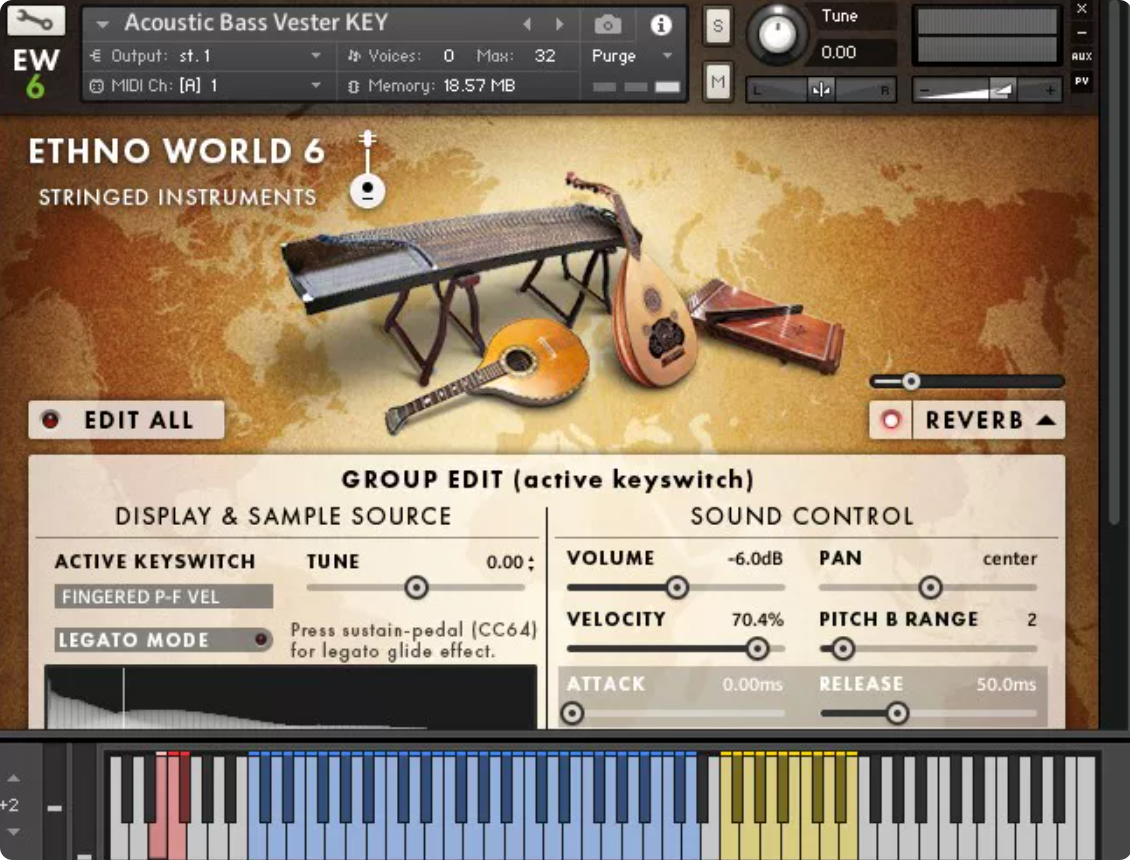Click the TUNE value stepper arrows
The width and height of the screenshot is (1132, 860).
coord(531,563)
